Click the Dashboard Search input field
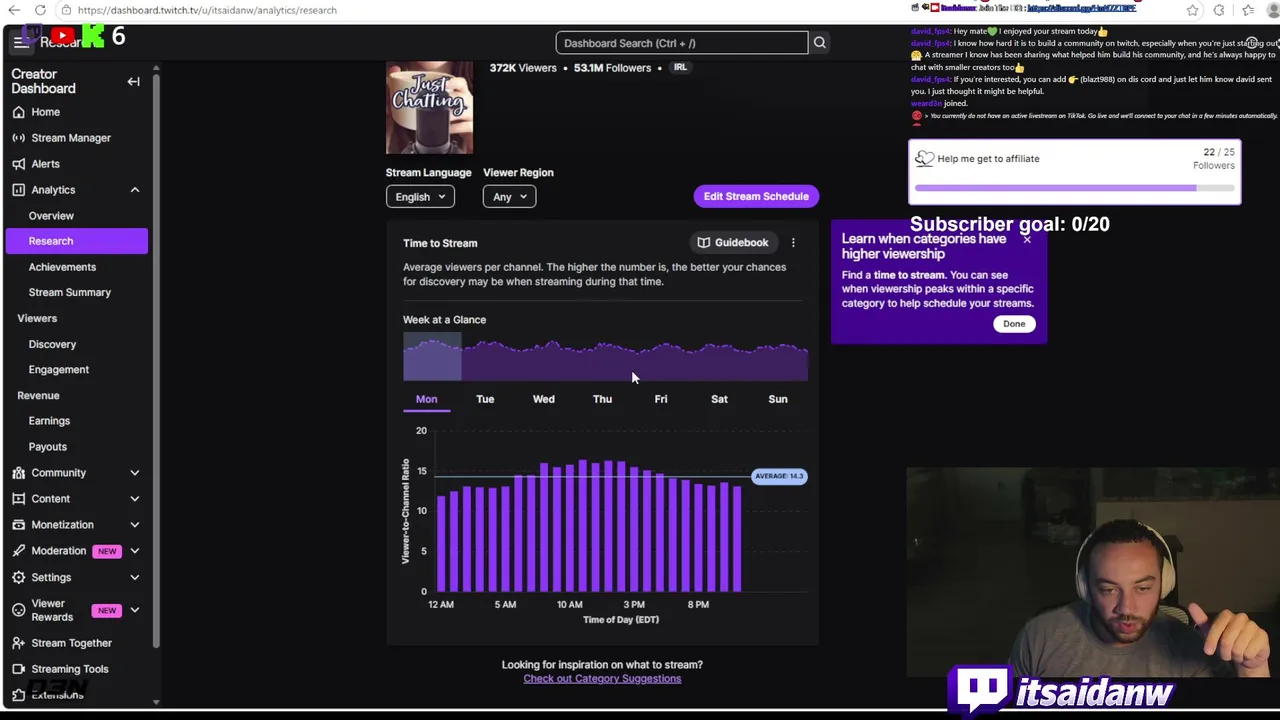Screen dimensions: 1280x720 tap(682, 43)
